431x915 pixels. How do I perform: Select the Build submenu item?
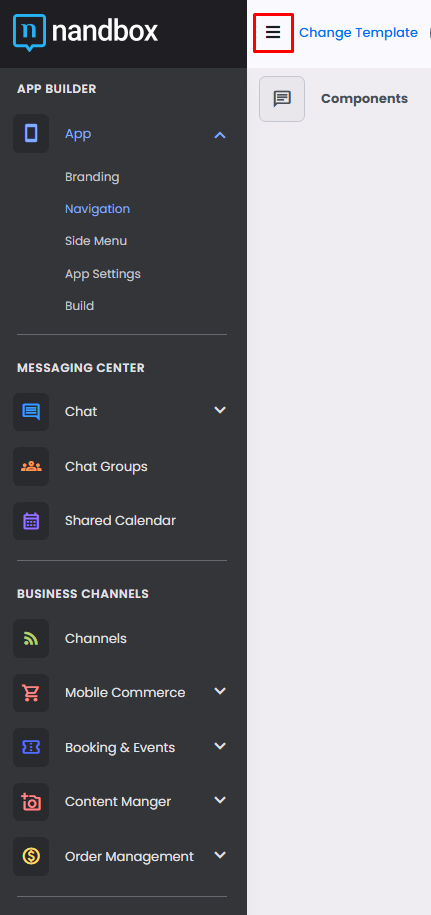click(79, 306)
